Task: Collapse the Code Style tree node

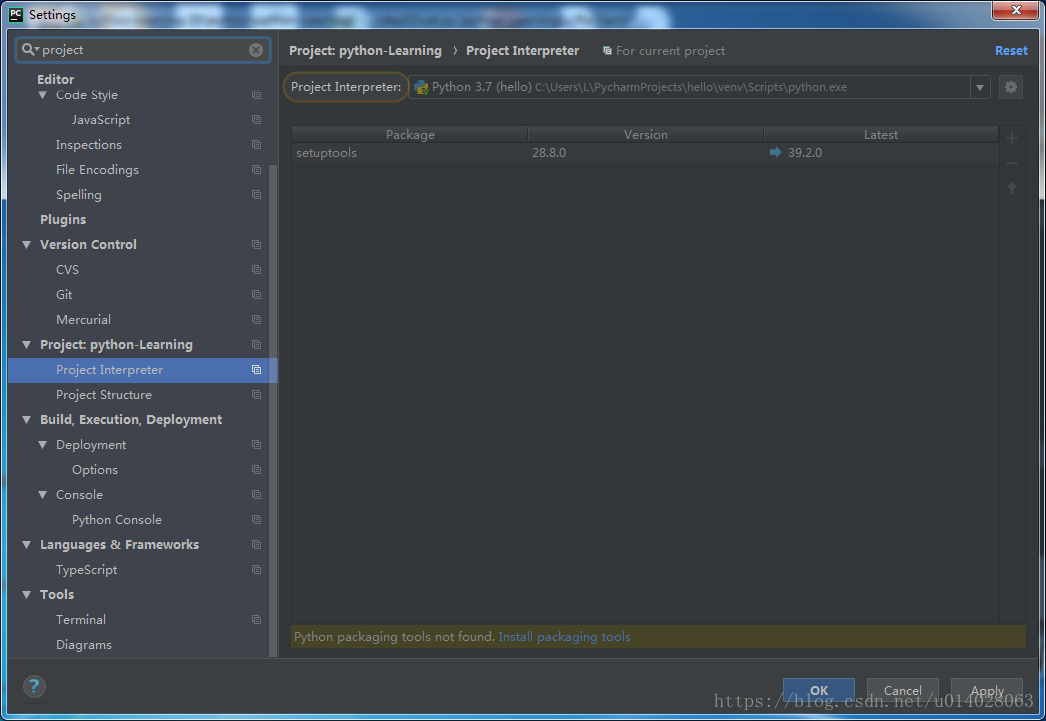Action: (43, 95)
